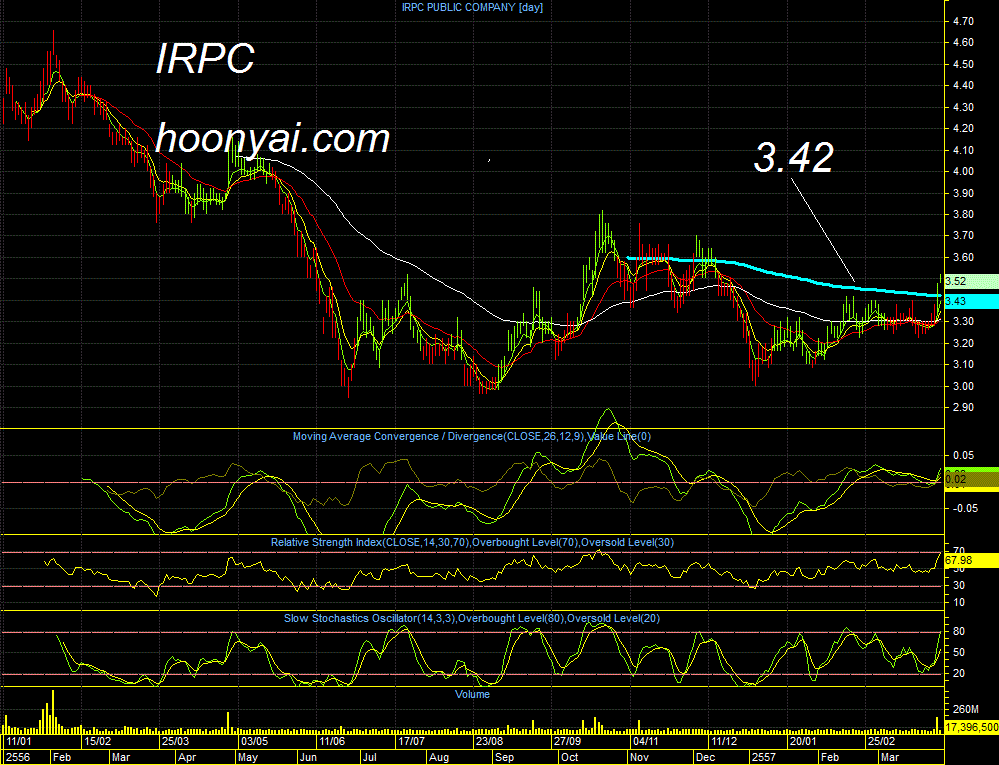Screen dimensions: 999x765
Task: Select the 15/02 date label
Action: click(97, 741)
